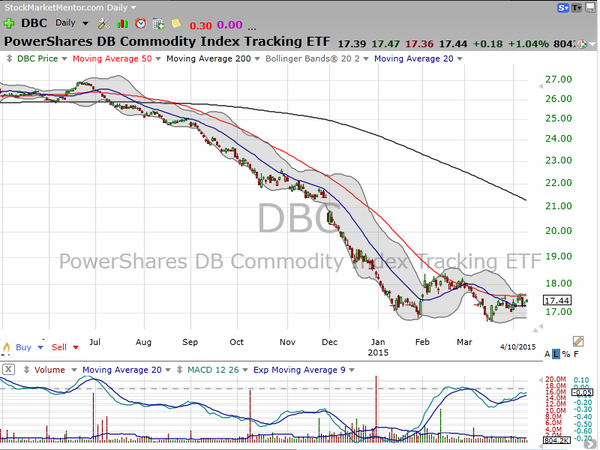The width and height of the screenshot is (600, 450).
Task: Click the pencil drawing tools icon
Action: (578, 341)
